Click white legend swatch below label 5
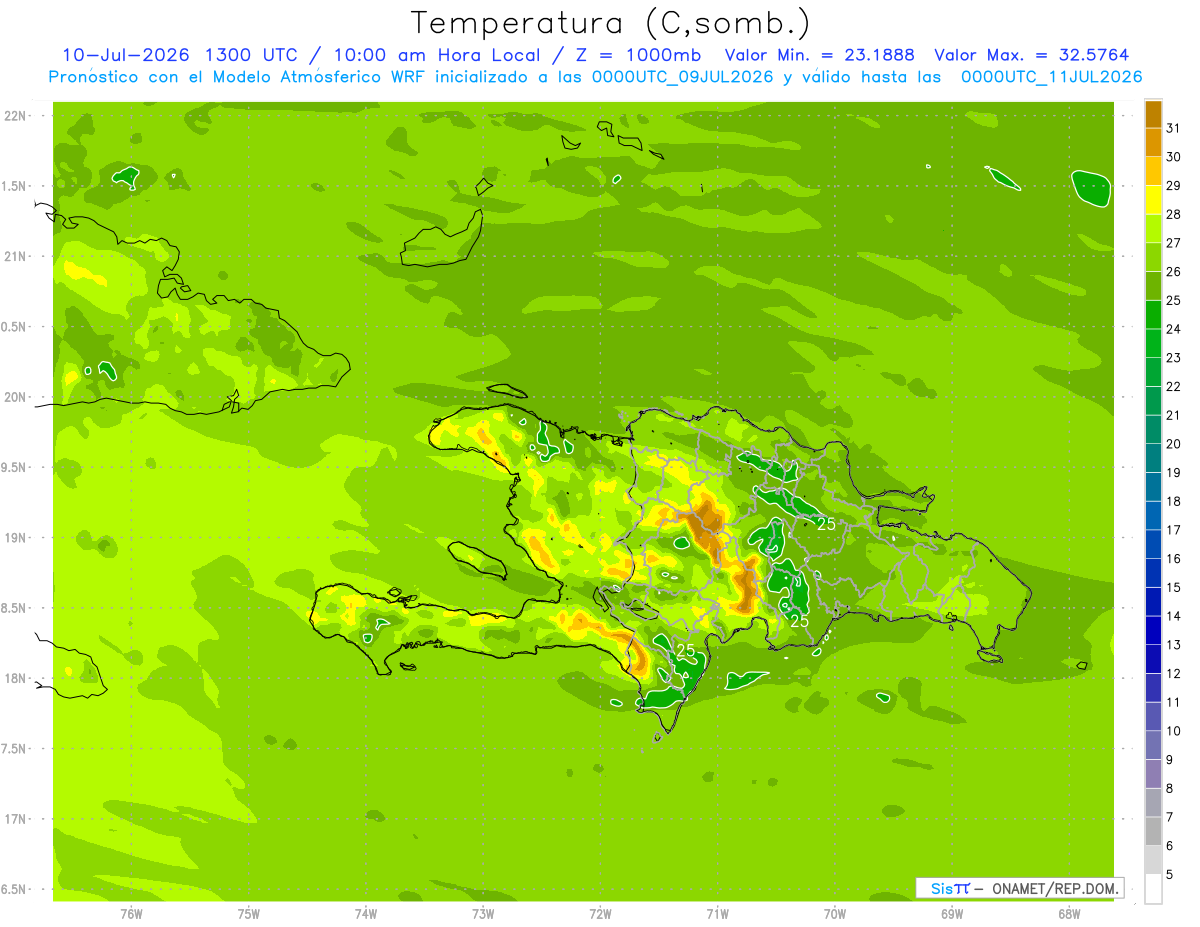The width and height of the screenshot is (1200, 927). pyautogui.click(x=1153, y=888)
